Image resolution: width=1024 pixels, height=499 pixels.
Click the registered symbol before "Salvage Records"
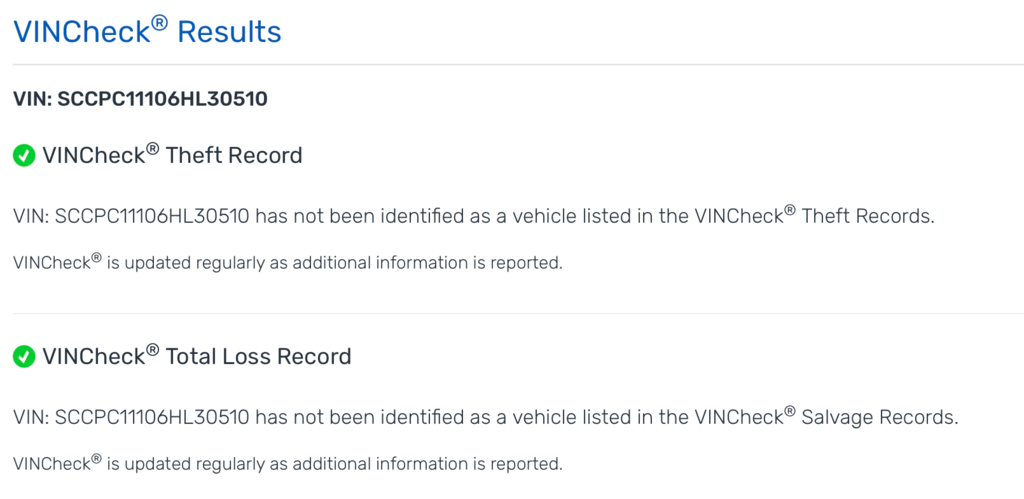790,410
